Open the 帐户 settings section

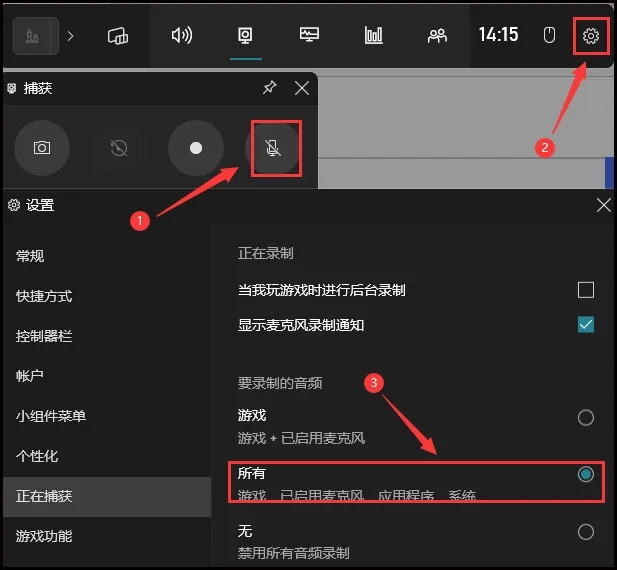[x=107, y=376]
